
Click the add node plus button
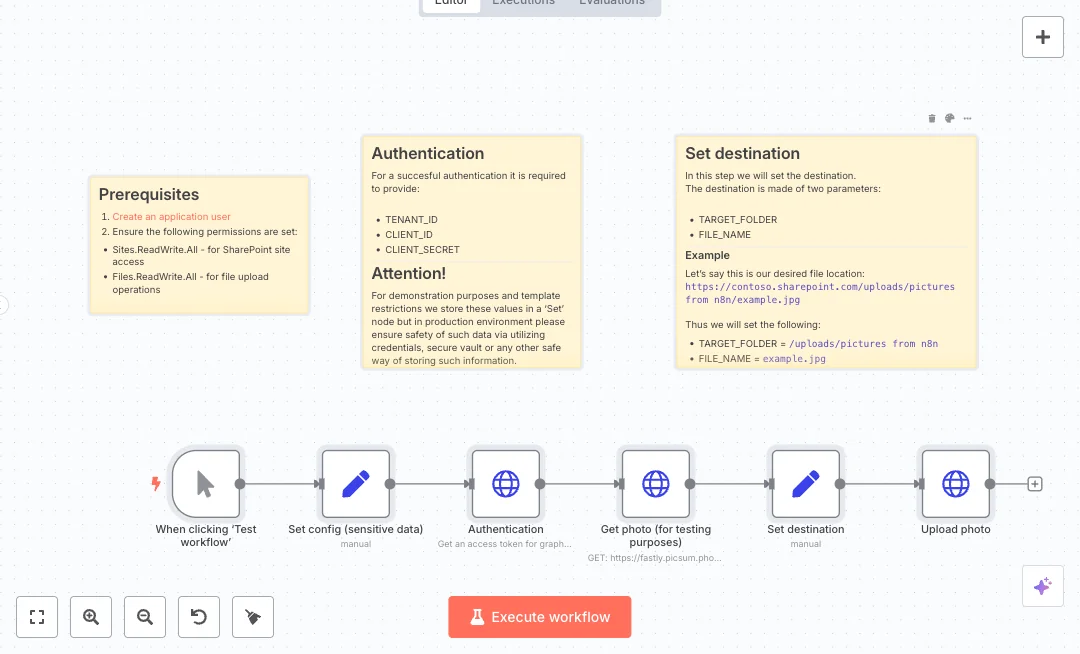click(x=1042, y=37)
